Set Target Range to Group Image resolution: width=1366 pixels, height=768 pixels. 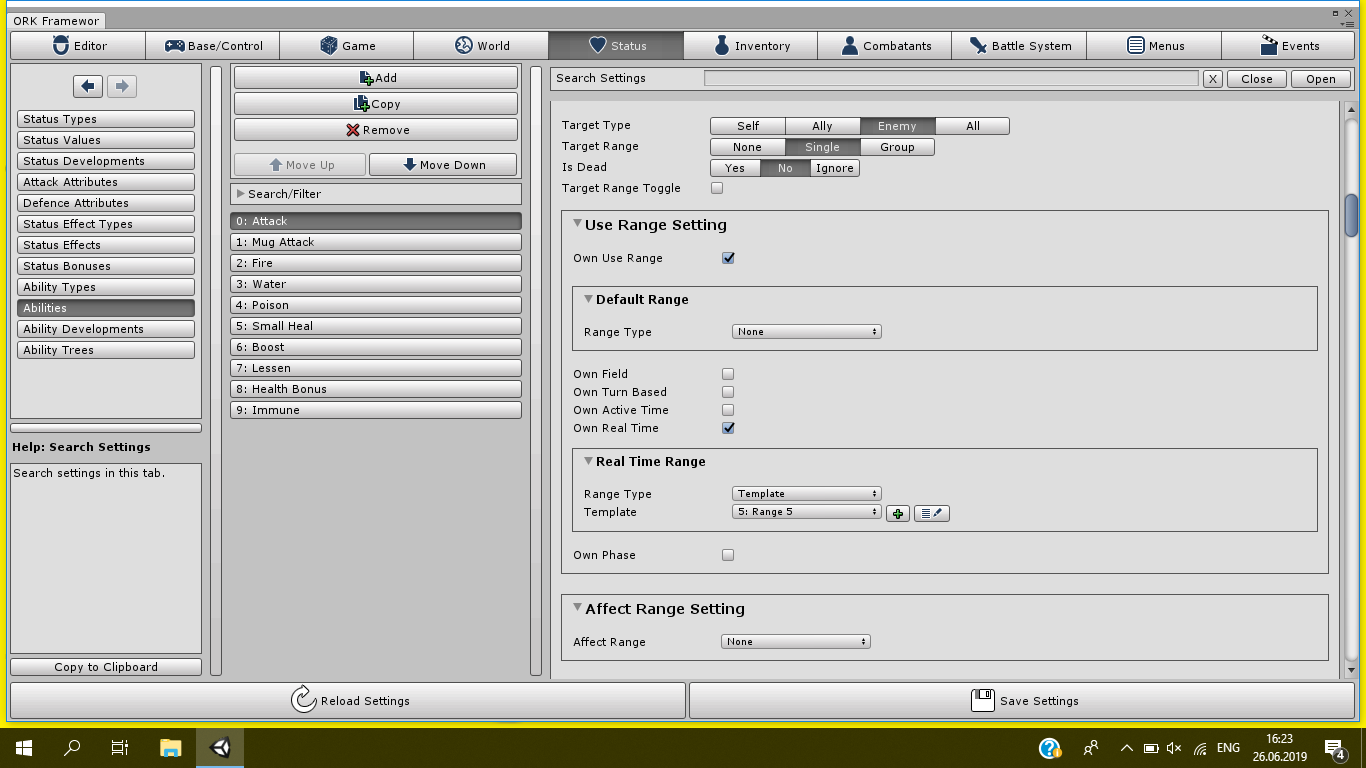(897, 147)
